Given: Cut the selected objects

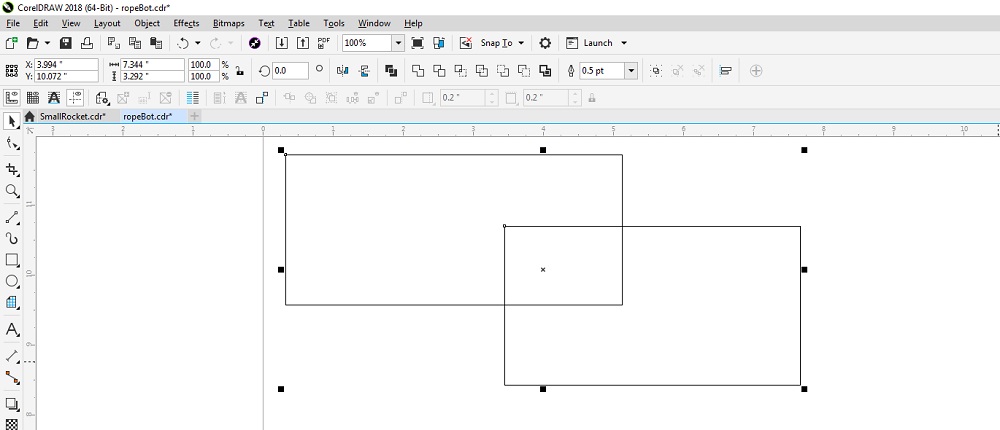Looking at the screenshot, I should tap(114, 43).
